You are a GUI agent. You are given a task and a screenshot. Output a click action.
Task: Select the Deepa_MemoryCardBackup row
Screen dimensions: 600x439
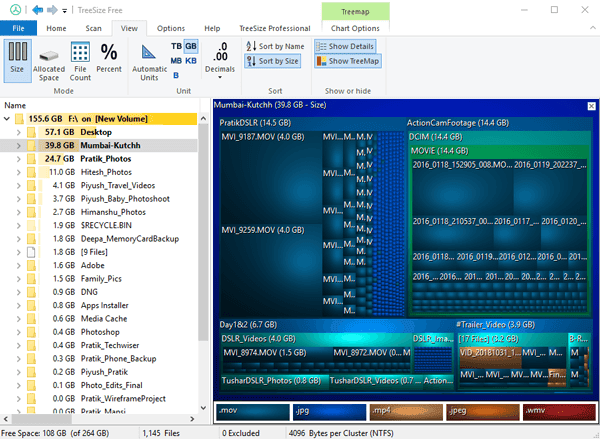pyautogui.click(x=99, y=239)
